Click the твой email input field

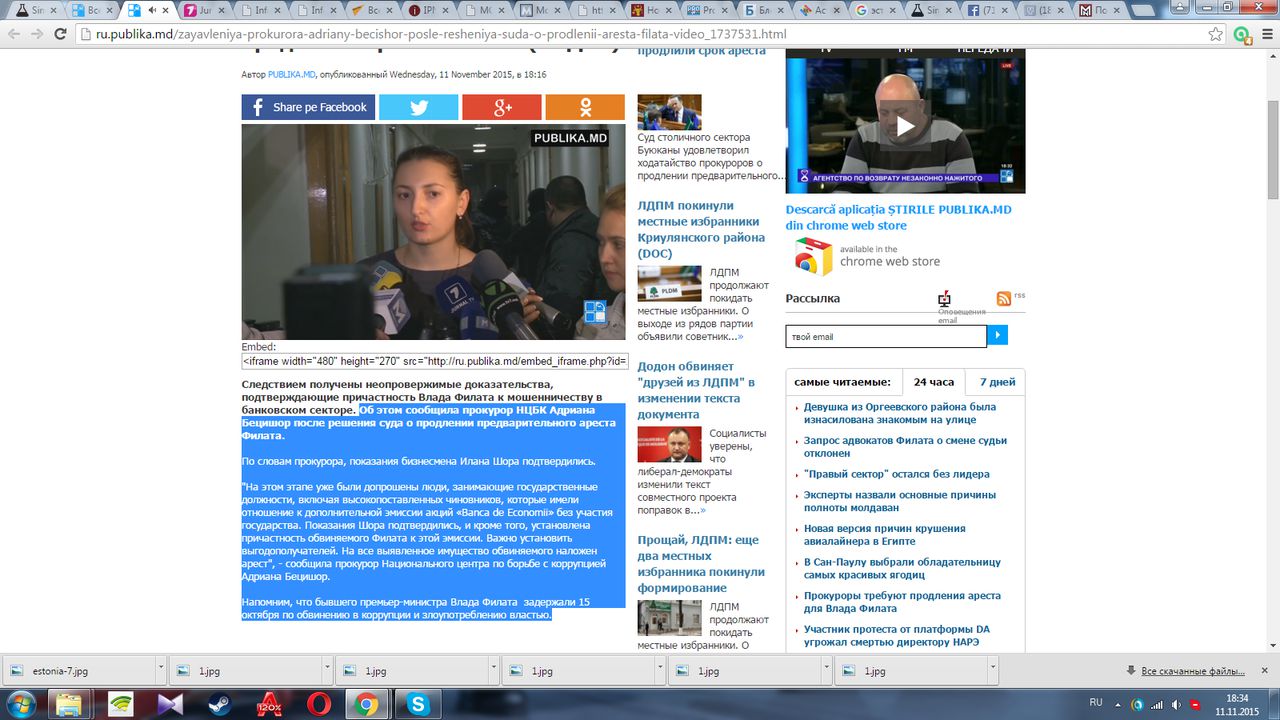coord(886,336)
